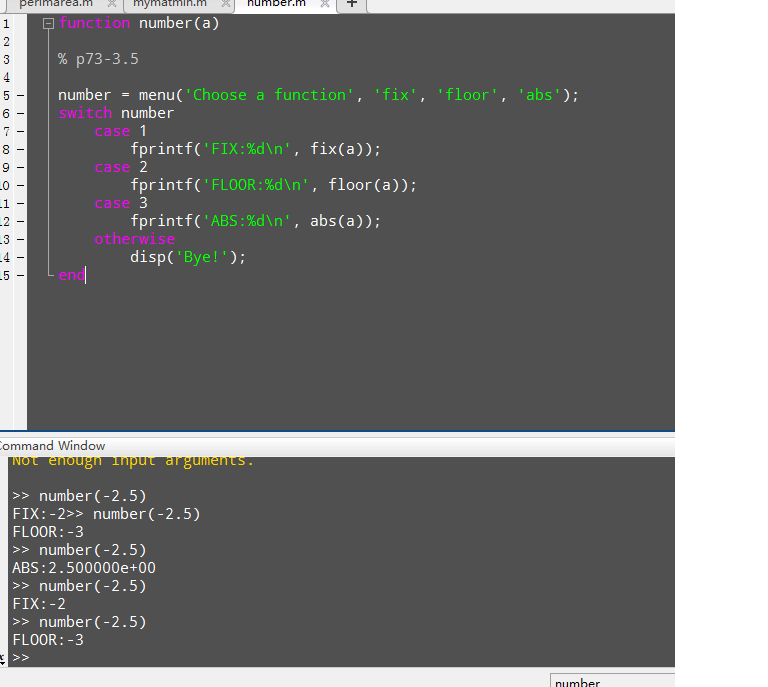Close the number.m tab
Image resolution: width=768 pixels, height=687 pixels.
325,4
